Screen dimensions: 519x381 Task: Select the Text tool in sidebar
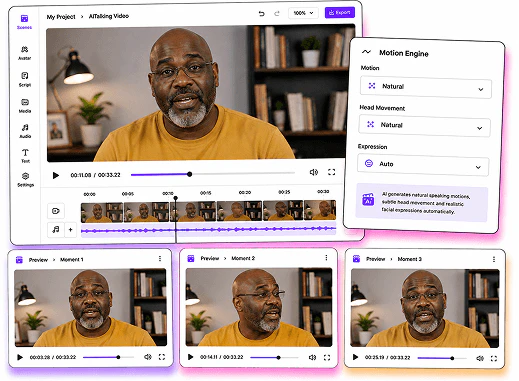click(25, 156)
